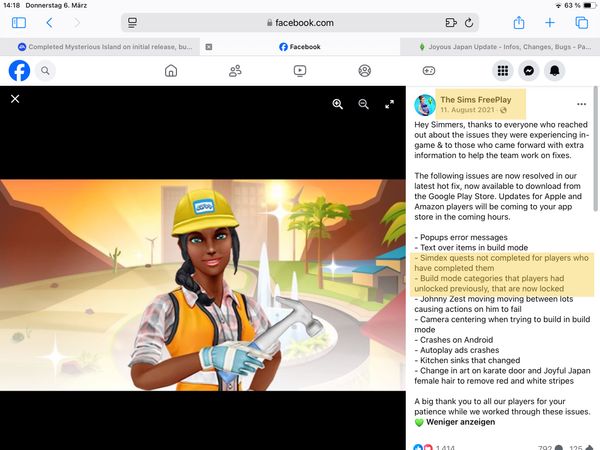Go to the Facebook Home feed icon
The width and height of the screenshot is (600, 450).
(171, 70)
